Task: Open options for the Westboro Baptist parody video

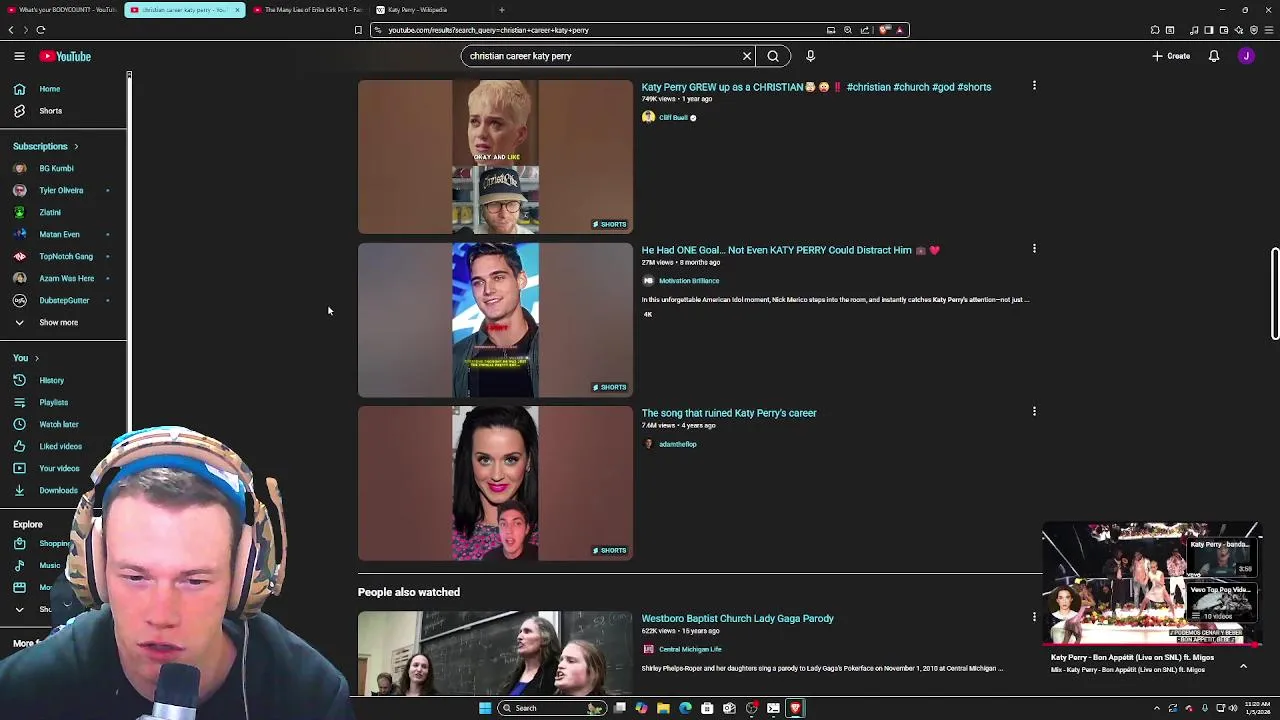Action: coord(1034,617)
